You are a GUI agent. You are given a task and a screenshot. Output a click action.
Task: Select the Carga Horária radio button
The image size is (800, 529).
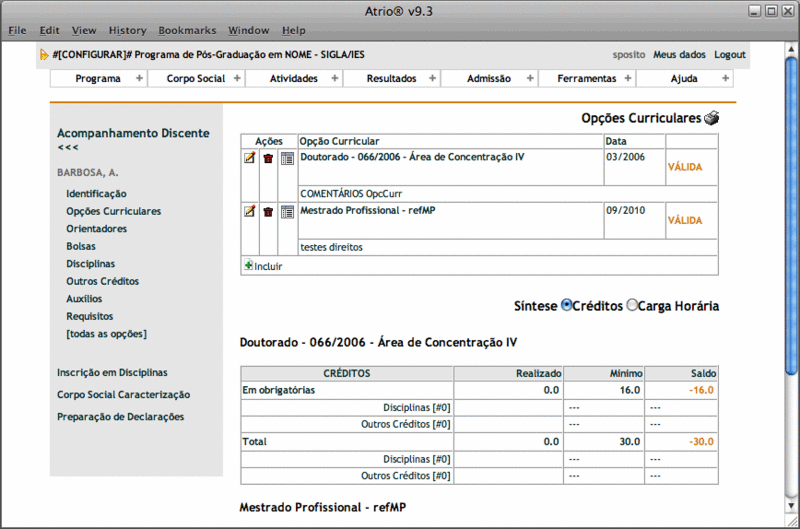631,305
